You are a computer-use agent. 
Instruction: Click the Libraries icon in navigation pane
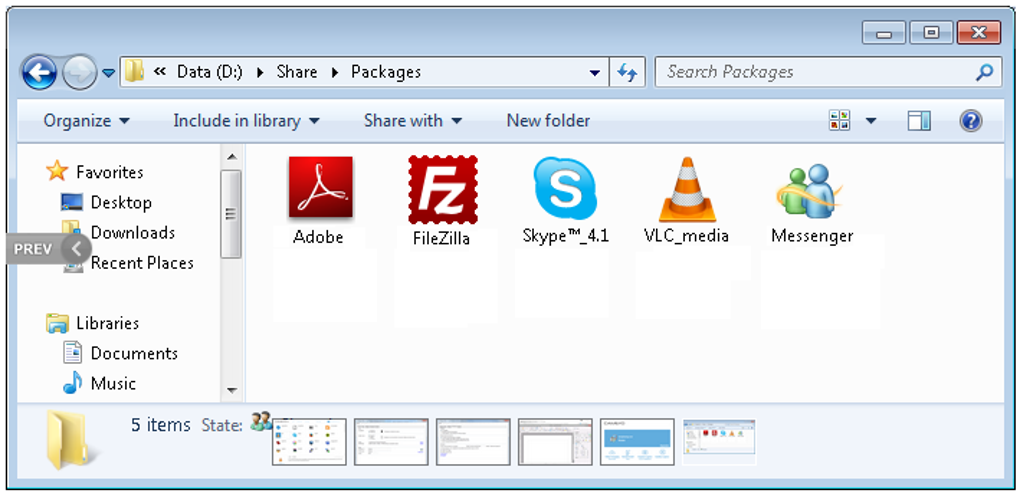[57, 323]
